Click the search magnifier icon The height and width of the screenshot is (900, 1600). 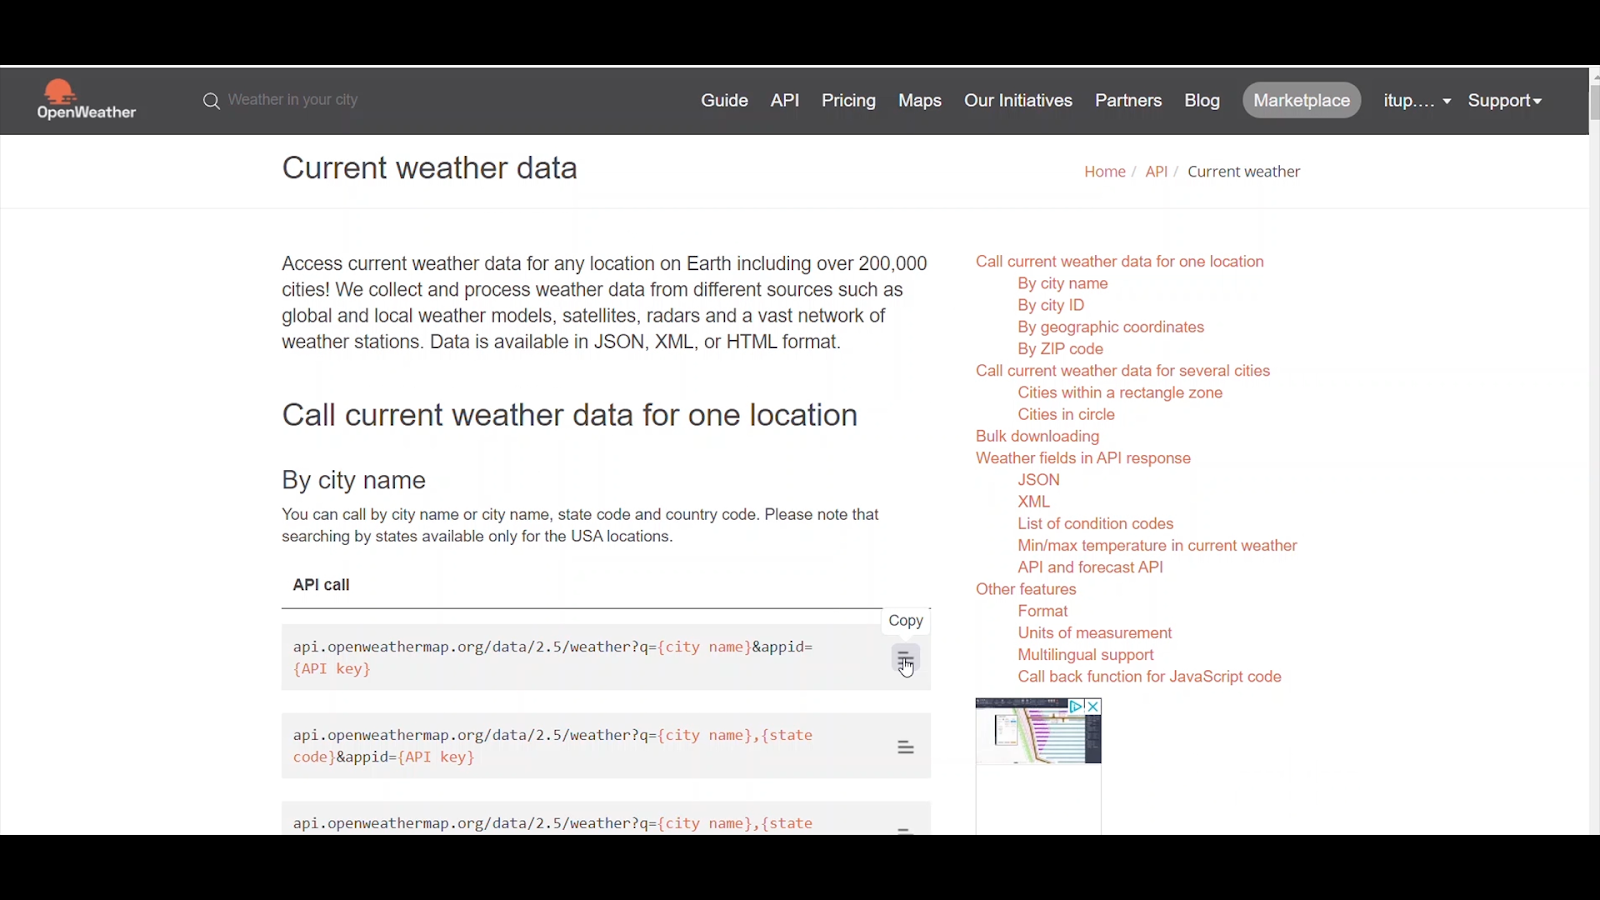pos(211,101)
